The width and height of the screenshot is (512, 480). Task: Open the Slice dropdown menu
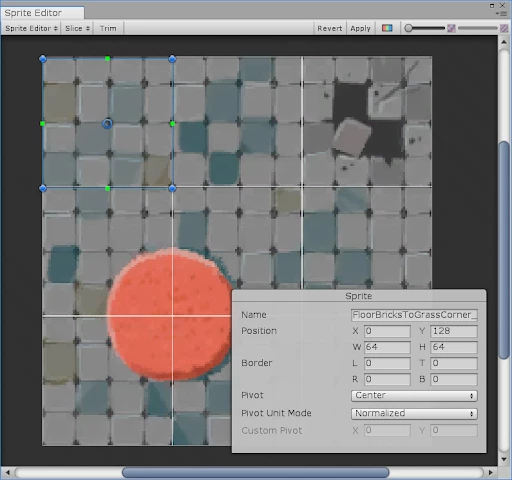click(77, 28)
